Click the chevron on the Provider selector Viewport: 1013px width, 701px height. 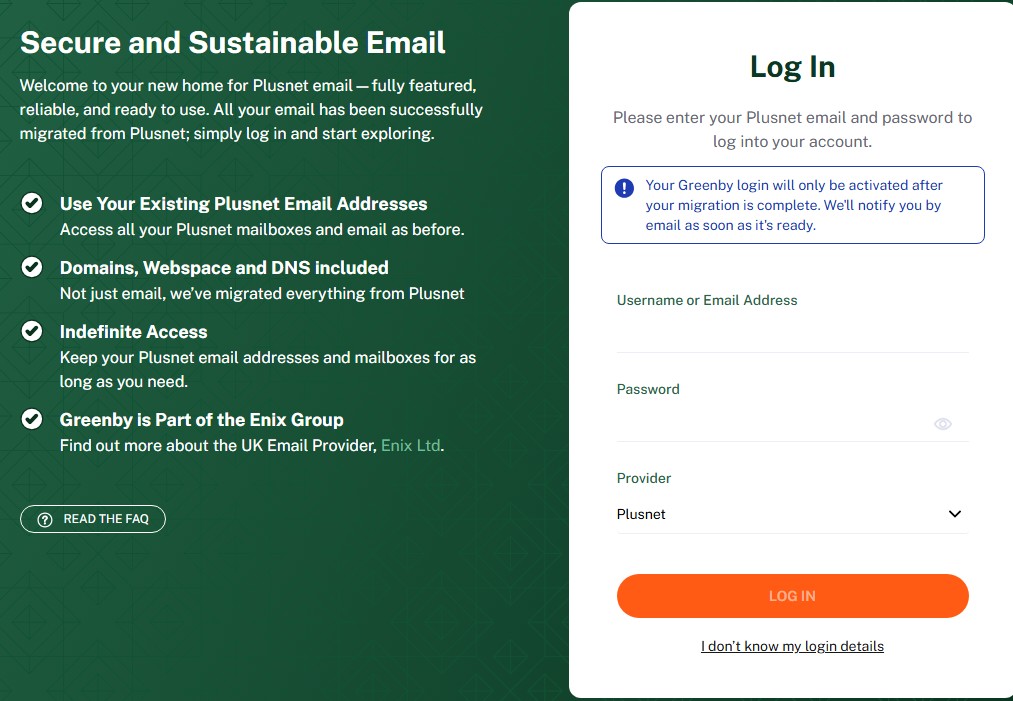tap(955, 513)
